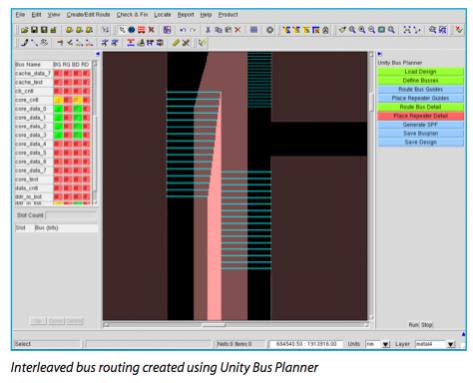Toggle the BG cell for core_data_0 bus
The width and height of the screenshot is (473, 383).
pos(58,109)
